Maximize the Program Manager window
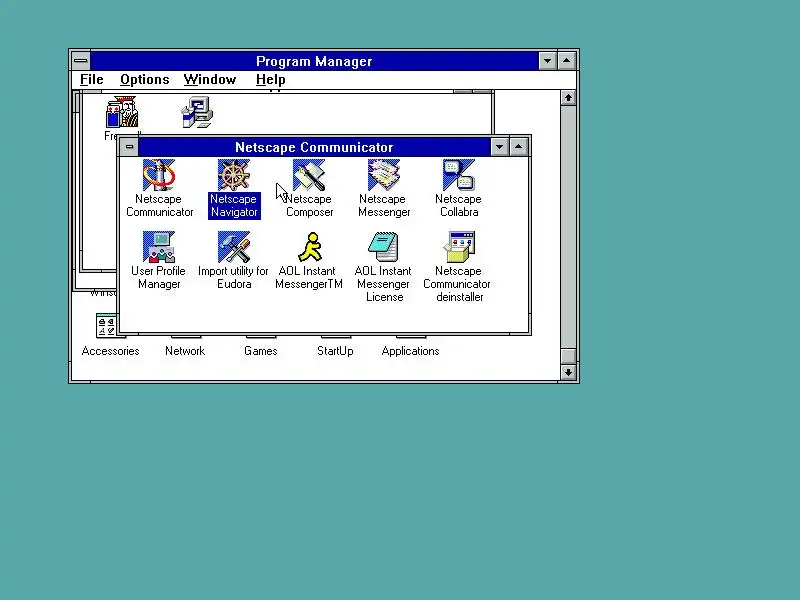 click(x=566, y=61)
